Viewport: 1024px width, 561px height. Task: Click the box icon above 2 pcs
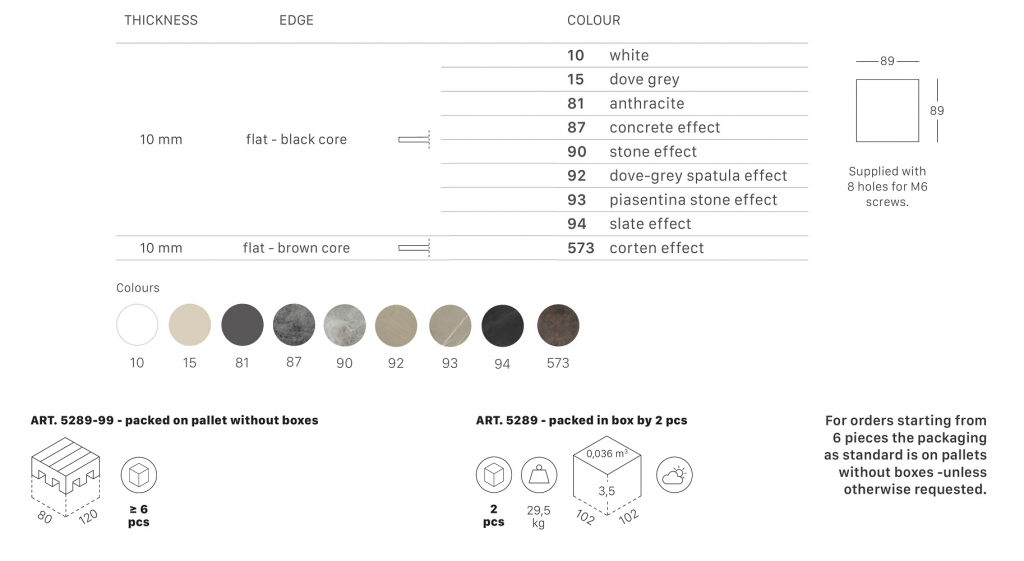[494, 476]
